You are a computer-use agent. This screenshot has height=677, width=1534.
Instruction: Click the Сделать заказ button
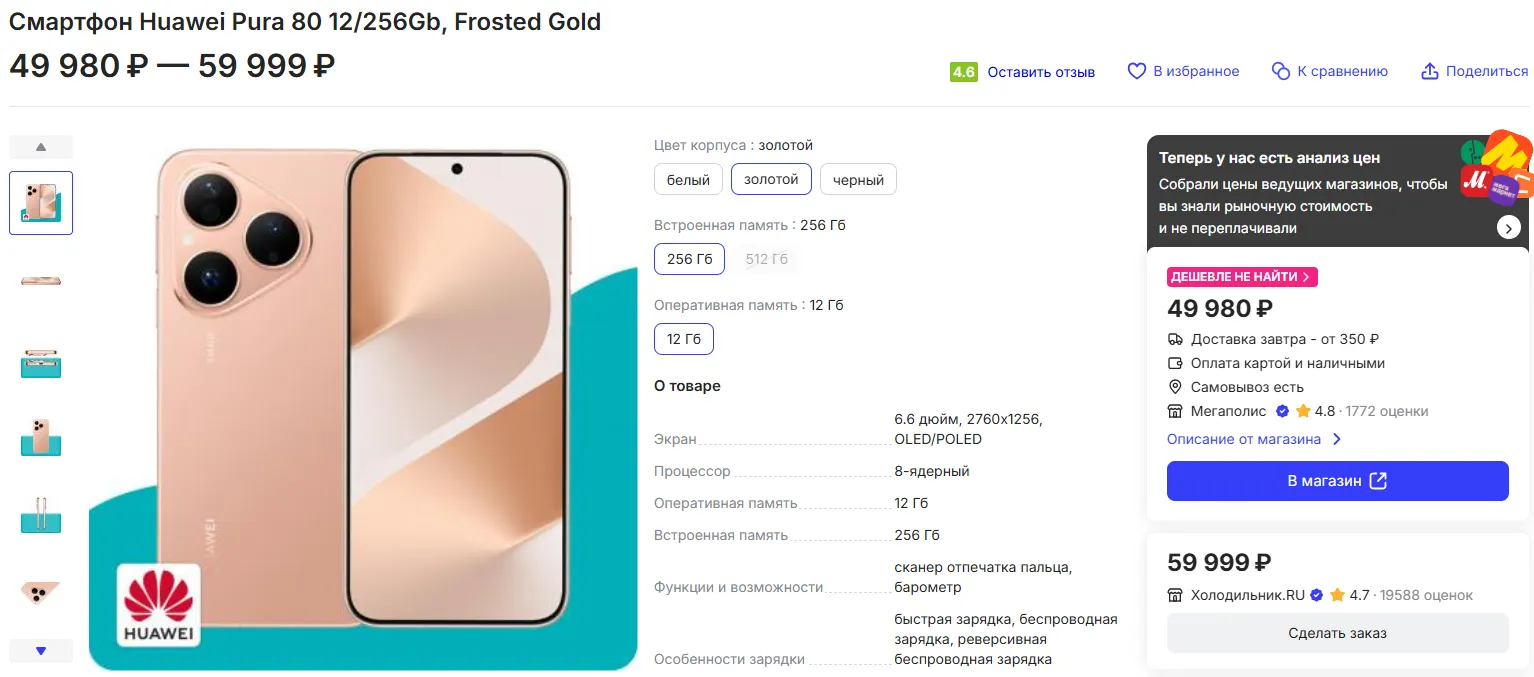[x=1337, y=633]
